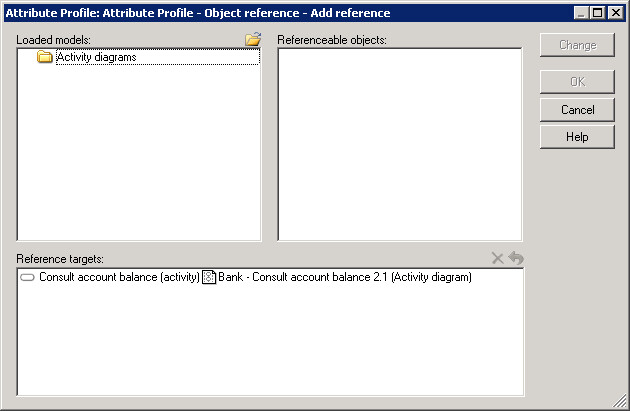Select Bank - Consult account balance 2.1 entry
Image resolution: width=630 pixels, height=411 pixels.
(344, 277)
